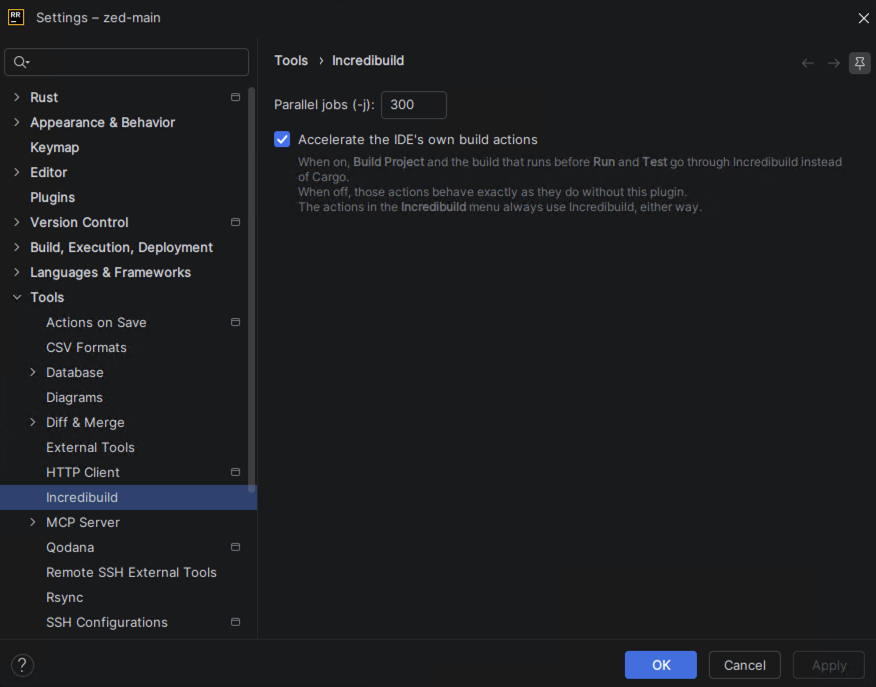Click the project-level marker icon beside Rust
Screen dimensions: 876x687
coord(235,97)
